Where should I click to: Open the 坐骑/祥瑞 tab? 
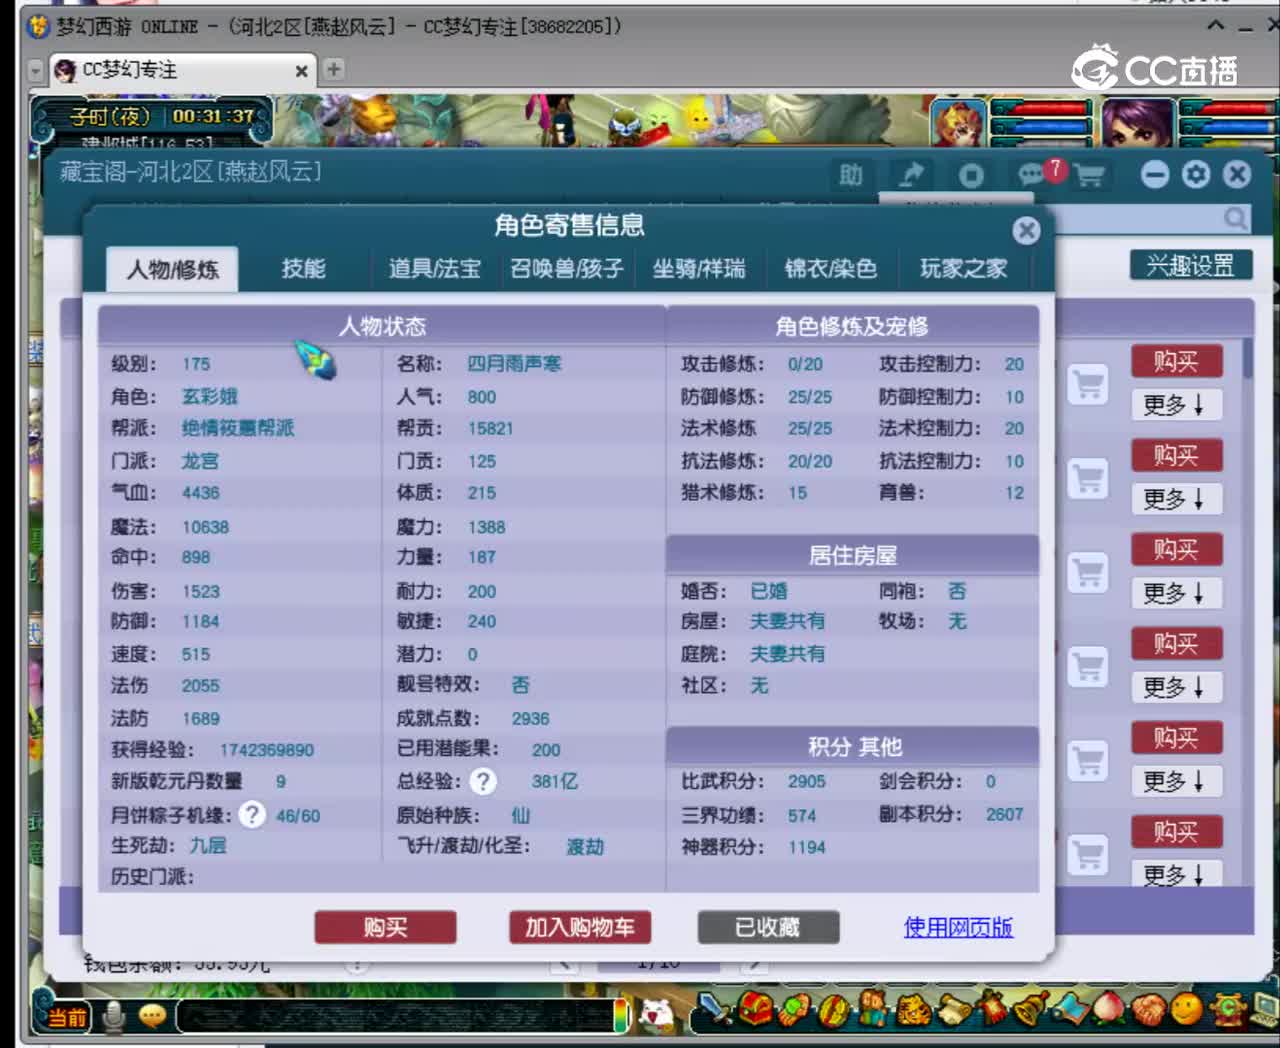(x=699, y=268)
